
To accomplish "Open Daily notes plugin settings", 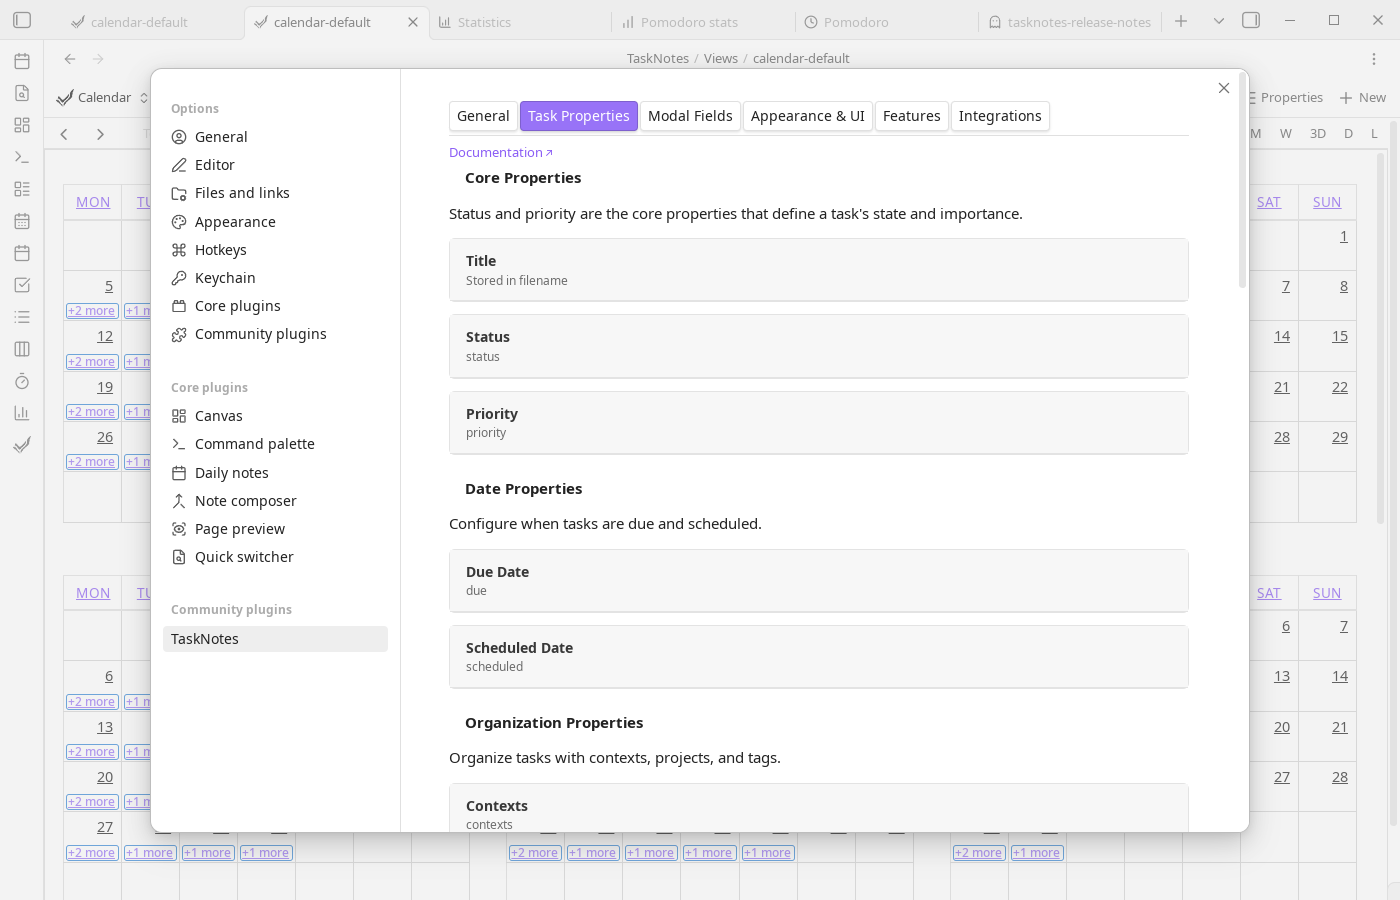I will pyautogui.click(x=275, y=473).
